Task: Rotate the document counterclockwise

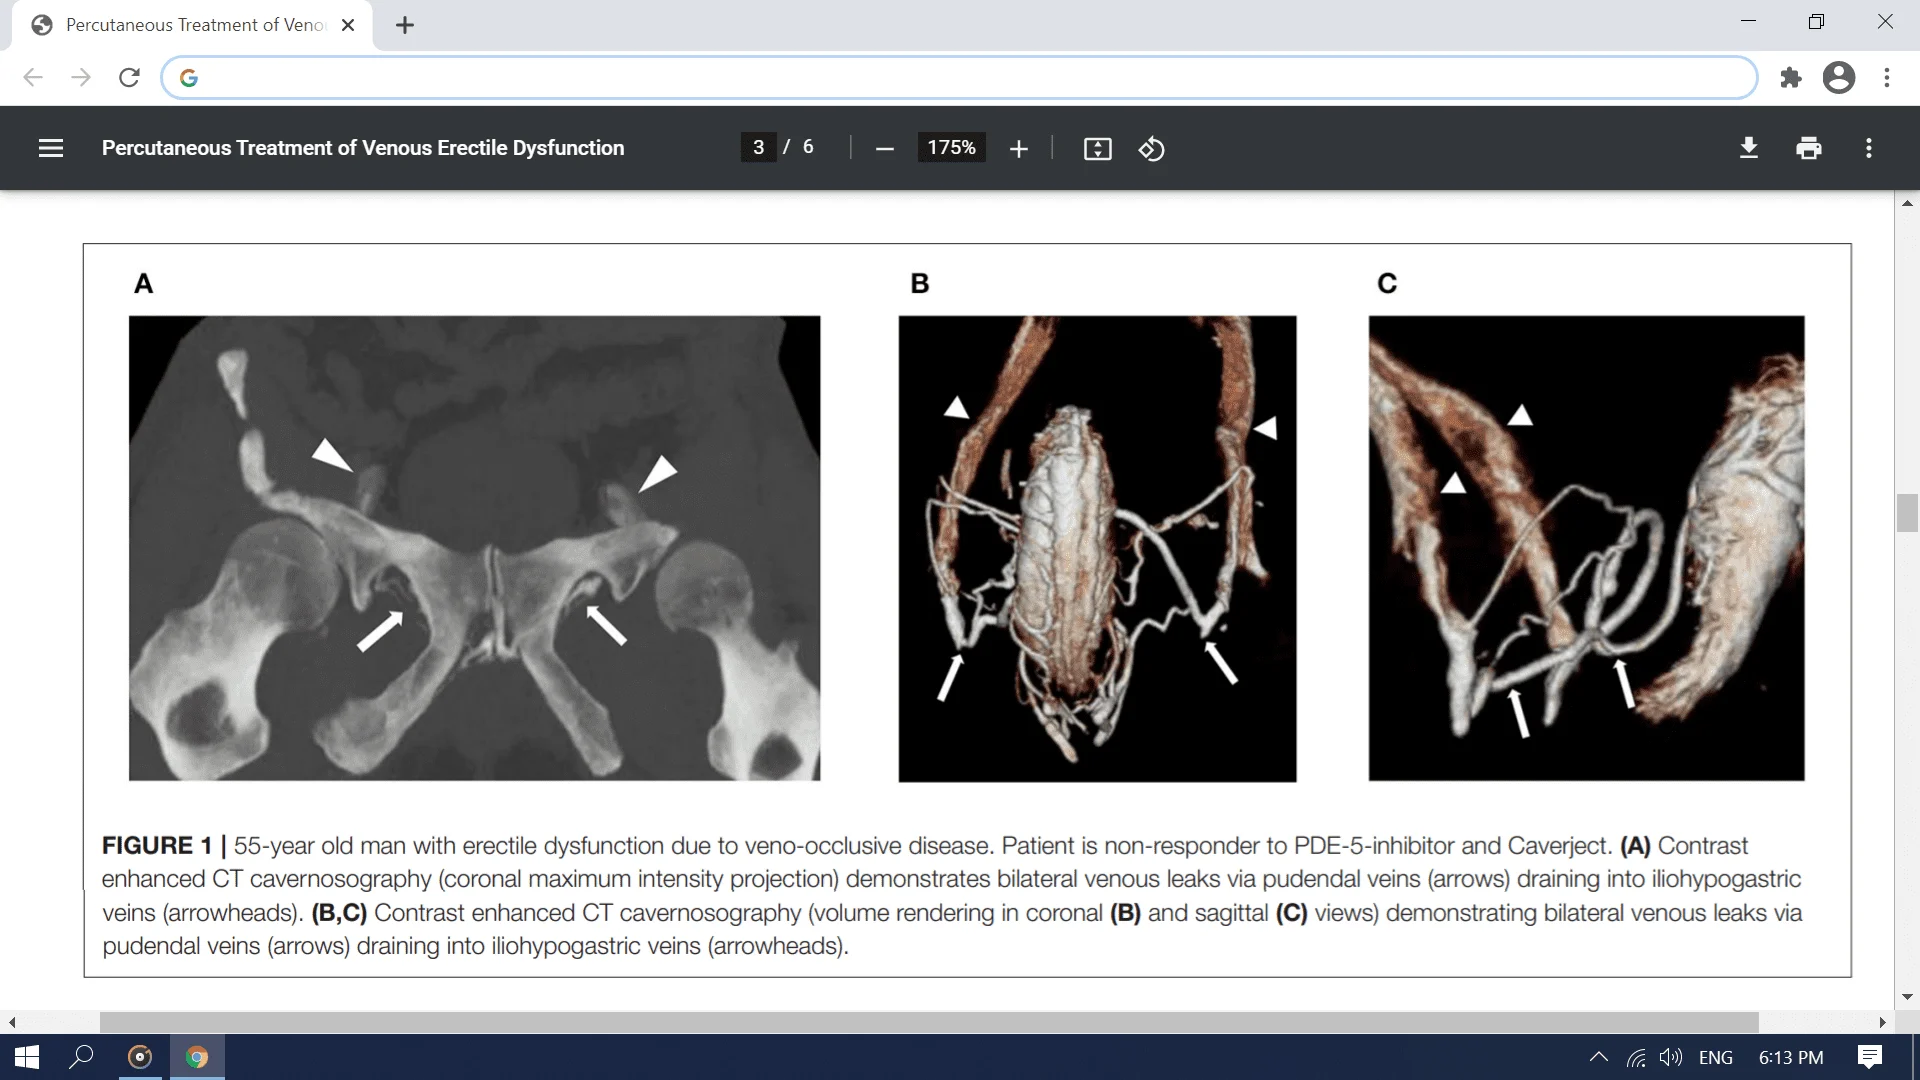Action: (1151, 149)
